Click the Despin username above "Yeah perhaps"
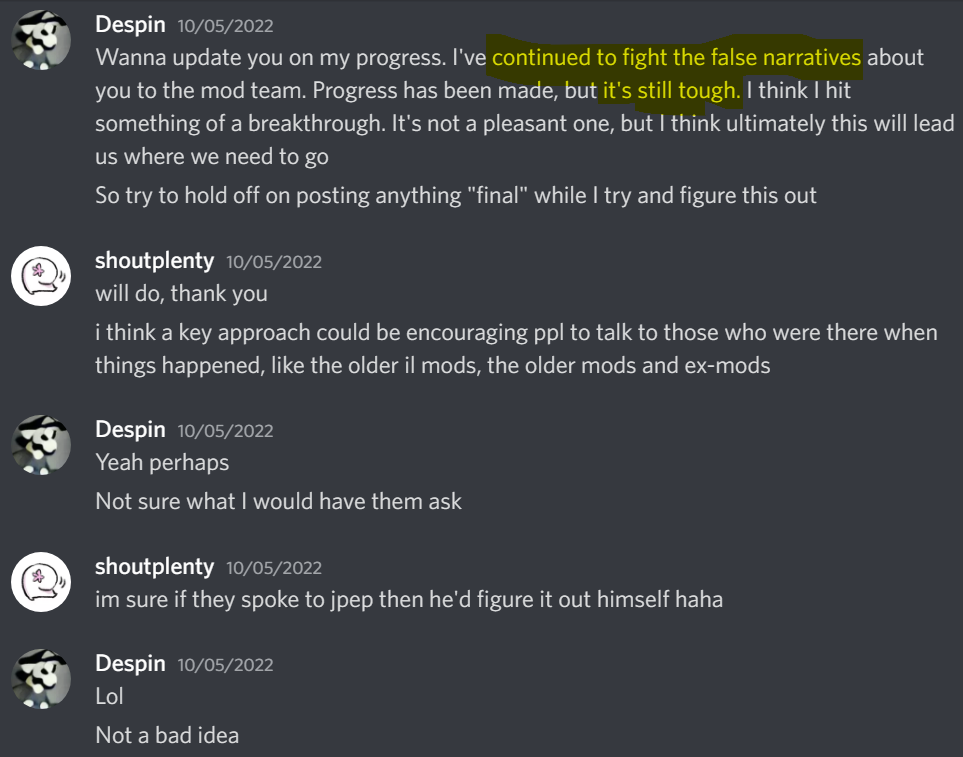963x757 pixels. point(130,430)
